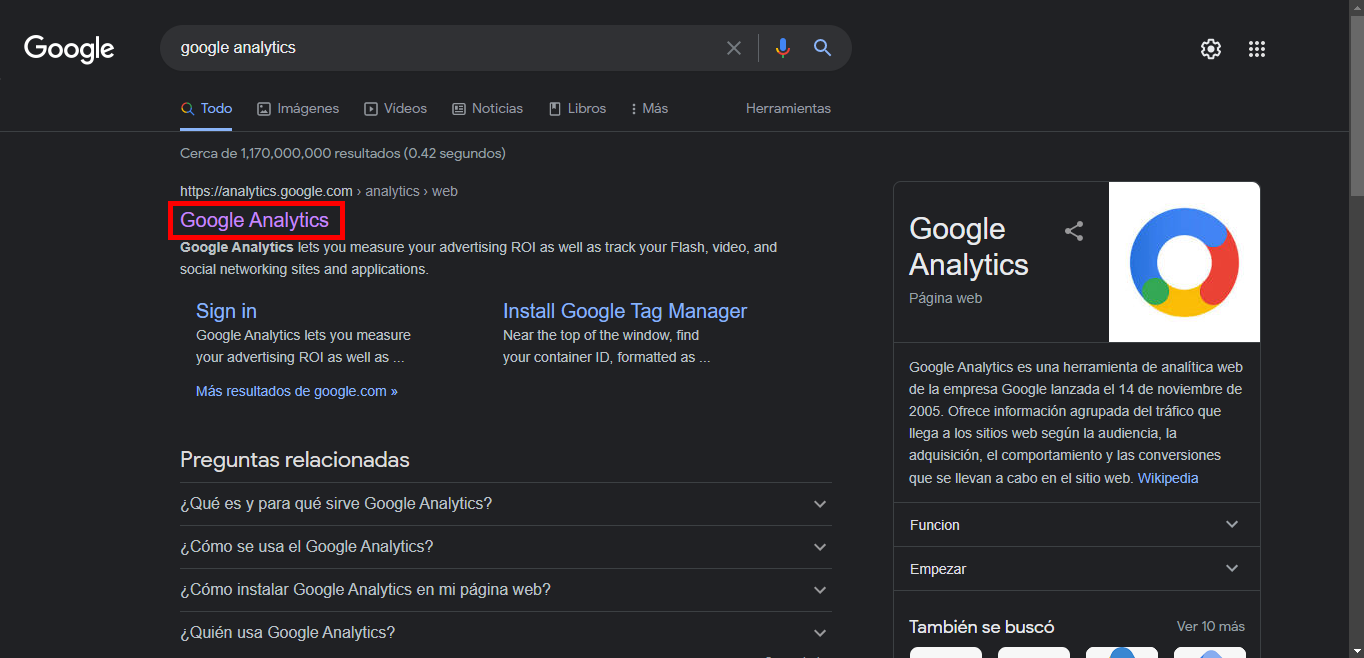Expand the Empezar section in knowledge panel

coord(1076,569)
